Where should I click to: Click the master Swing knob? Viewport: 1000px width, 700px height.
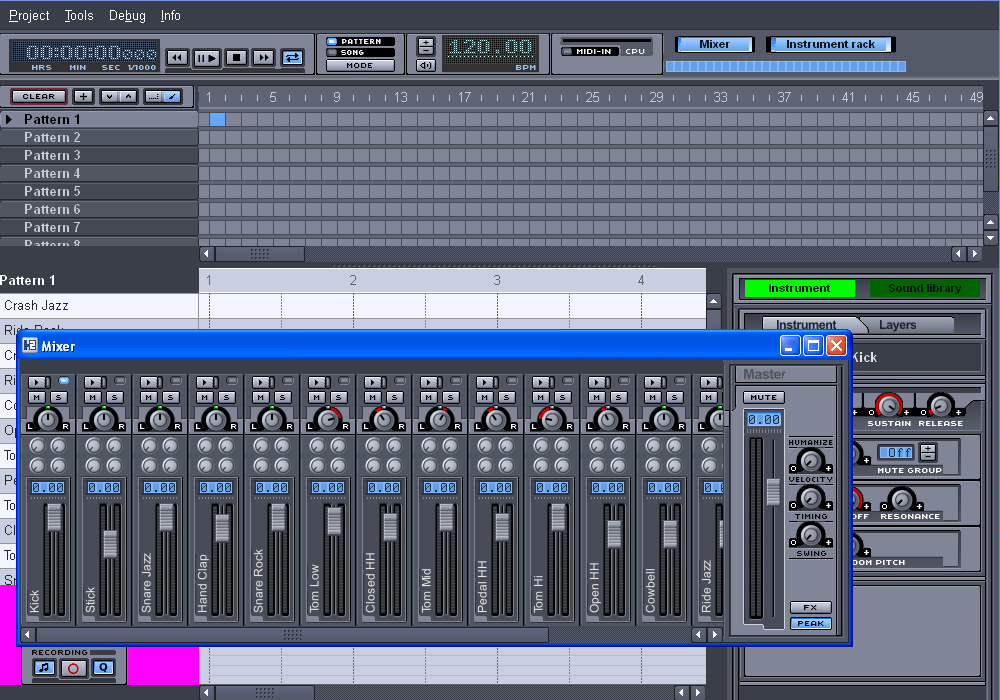coord(811,534)
